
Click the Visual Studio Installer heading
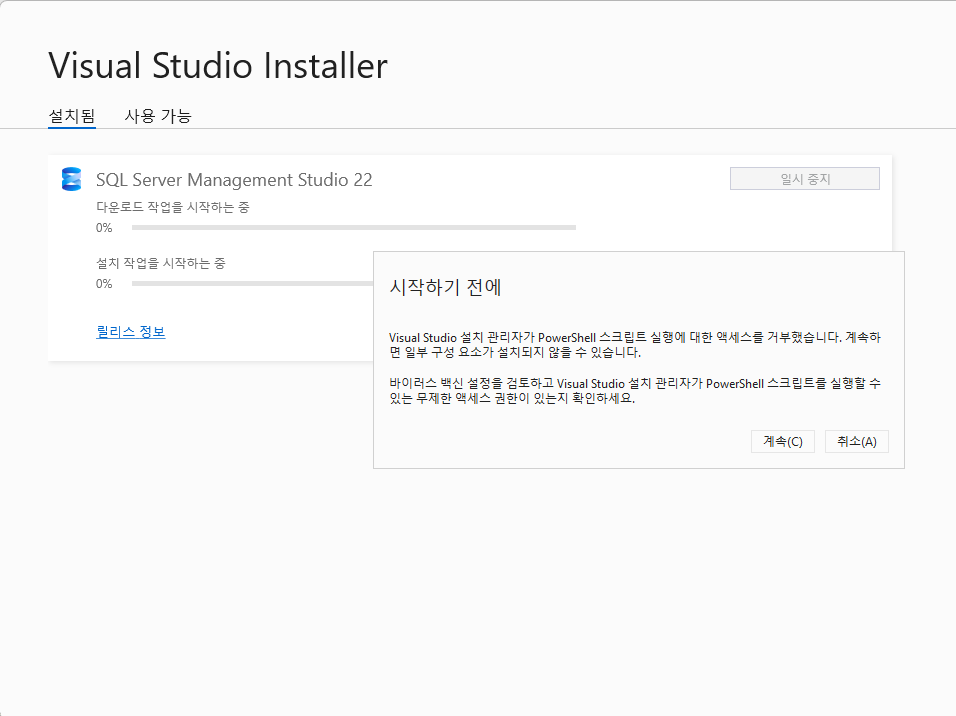(x=218, y=65)
